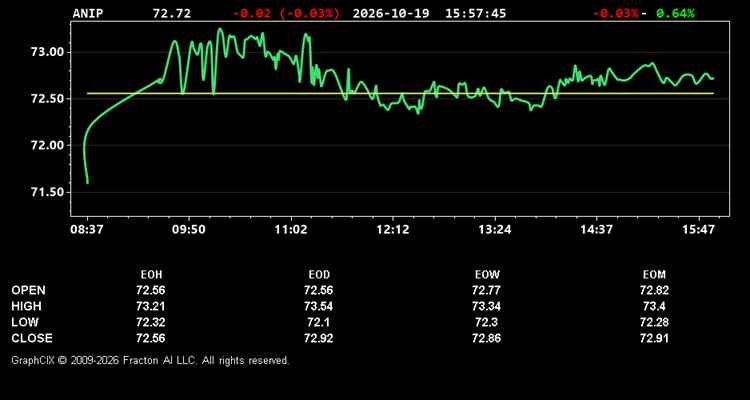Select the EOD open value 72.56
Image resolution: width=750 pixels, height=400 pixels.
click(x=319, y=290)
